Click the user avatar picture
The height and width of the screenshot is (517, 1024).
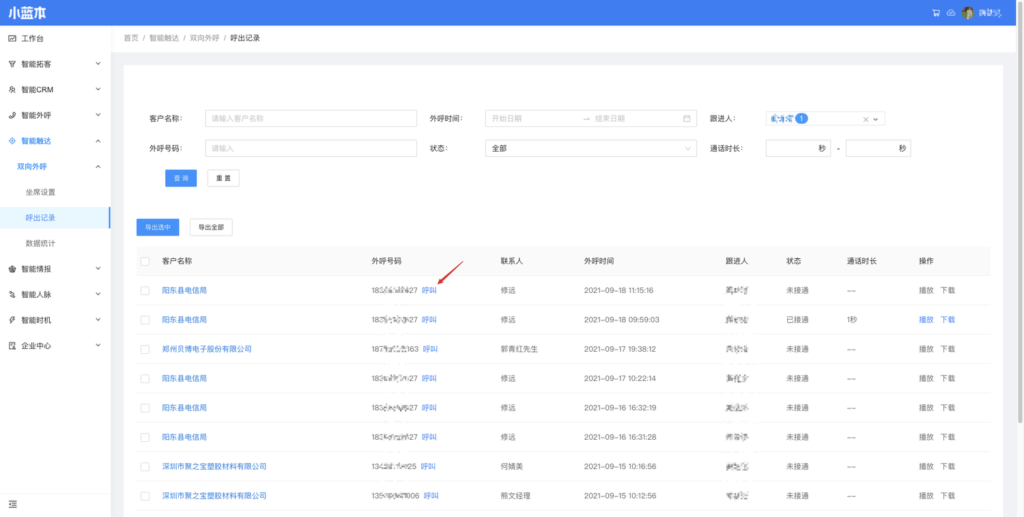(x=968, y=13)
